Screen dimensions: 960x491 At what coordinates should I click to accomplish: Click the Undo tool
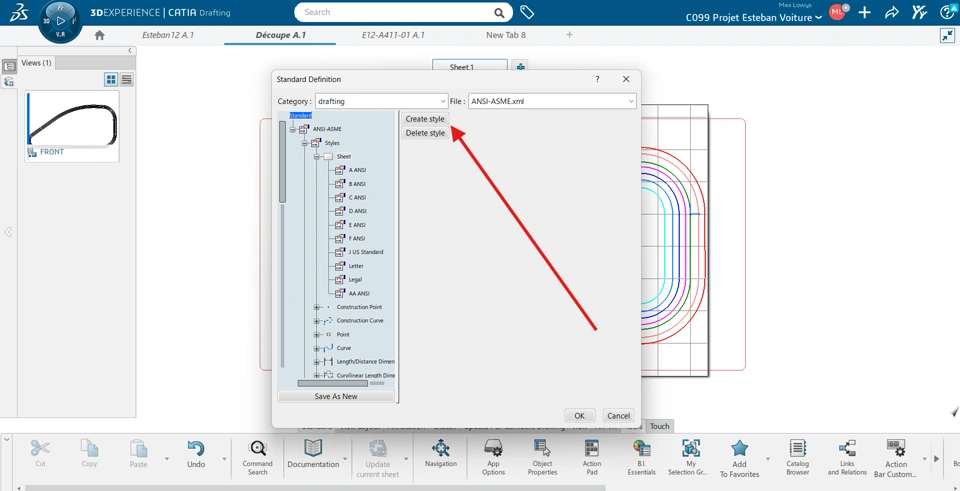196,454
